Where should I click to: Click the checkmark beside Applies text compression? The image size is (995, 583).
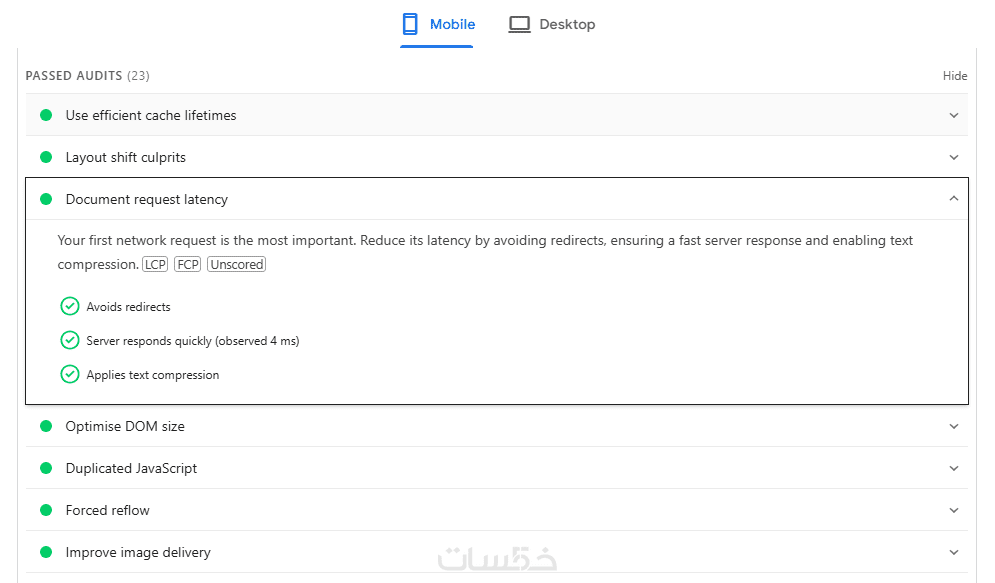(x=70, y=374)
